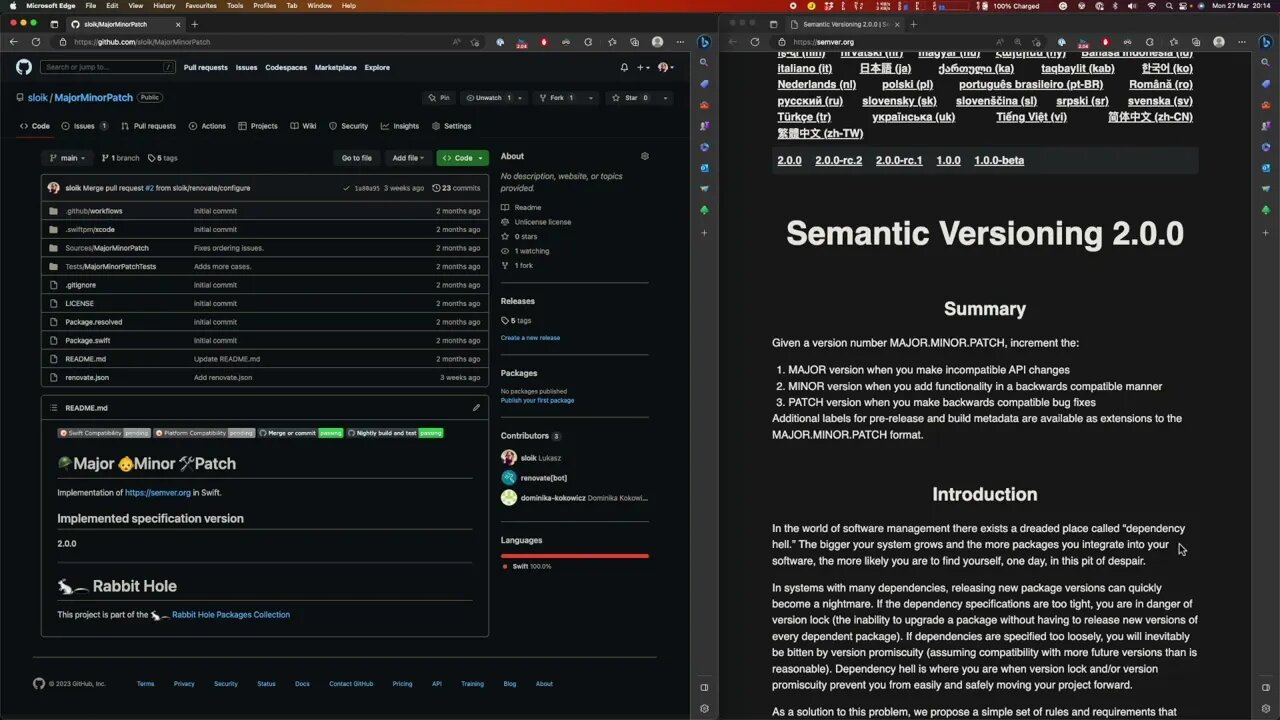Open the user avatar menu on GitHub
The width and height of the screenshot is (1280, 720).
pos(664,67)
